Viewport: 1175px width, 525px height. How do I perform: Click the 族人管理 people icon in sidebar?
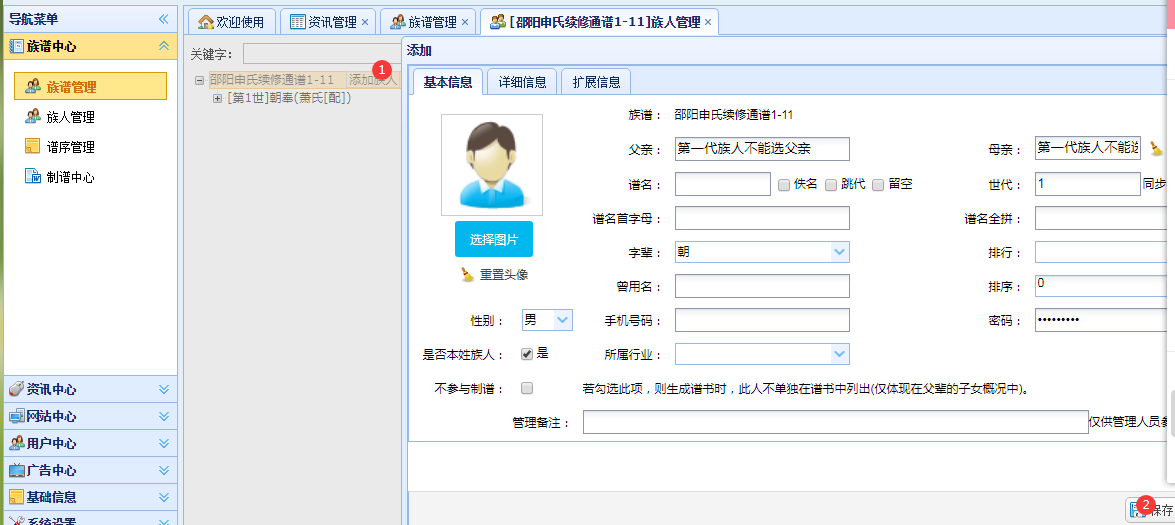point(32,117)
